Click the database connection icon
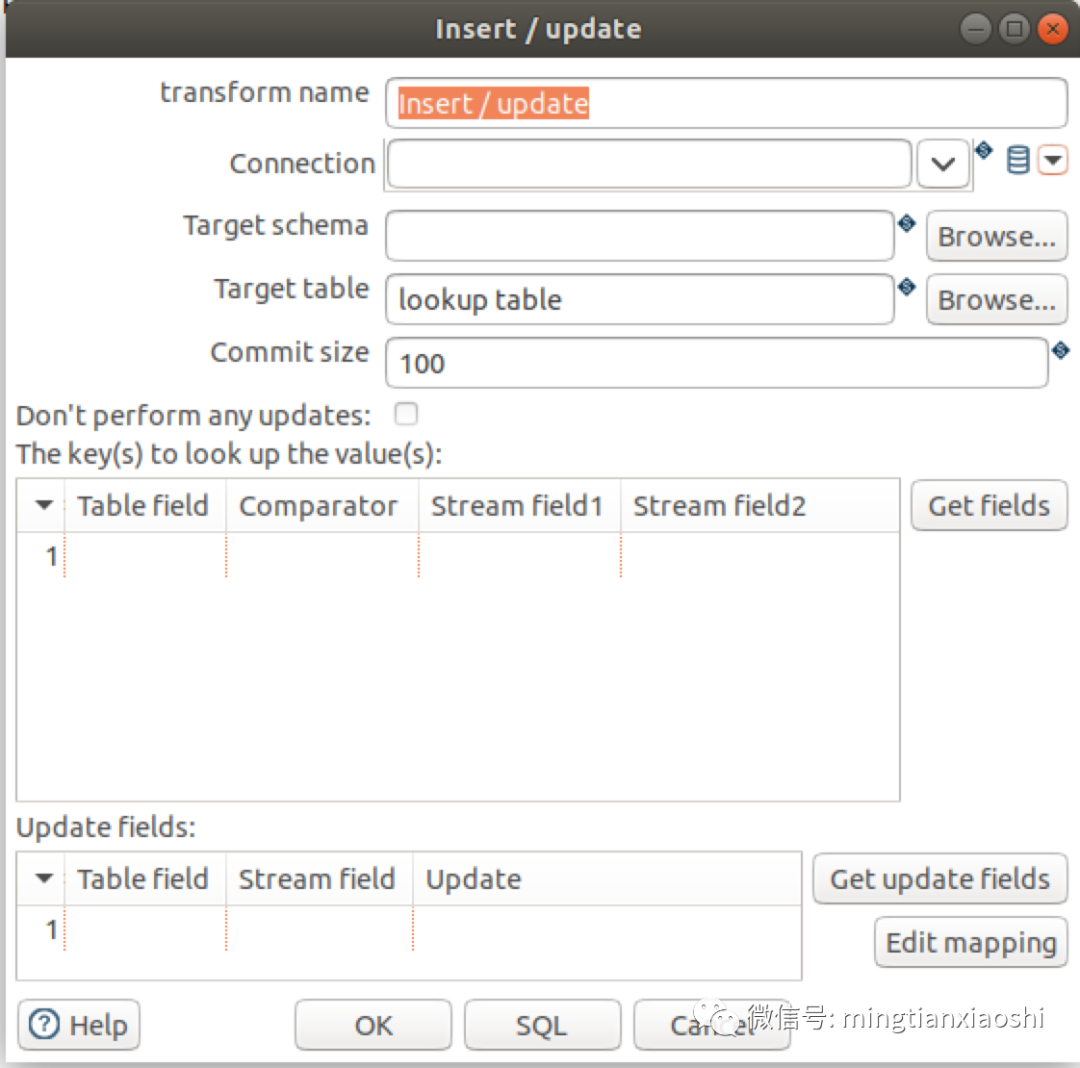 coord(1017,160)
